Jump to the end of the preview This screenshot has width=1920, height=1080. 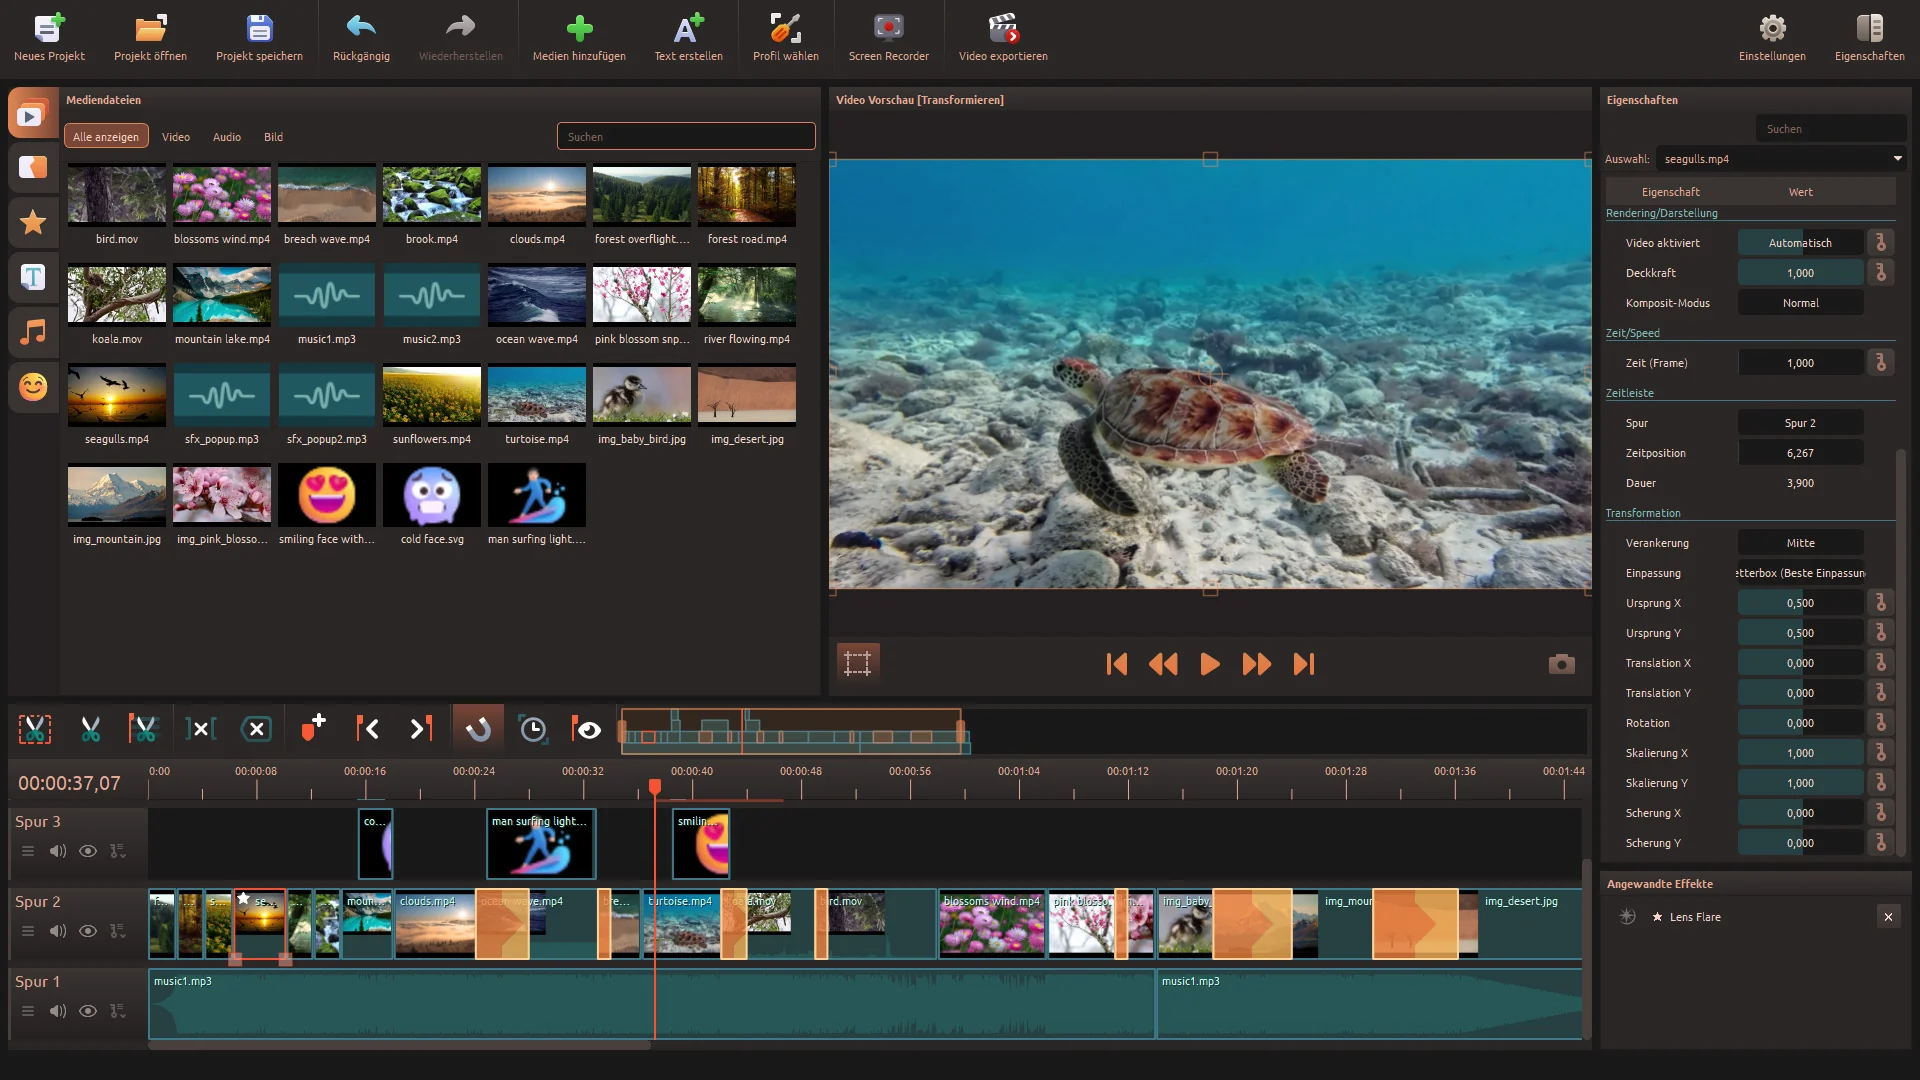tap(1304, 664)
